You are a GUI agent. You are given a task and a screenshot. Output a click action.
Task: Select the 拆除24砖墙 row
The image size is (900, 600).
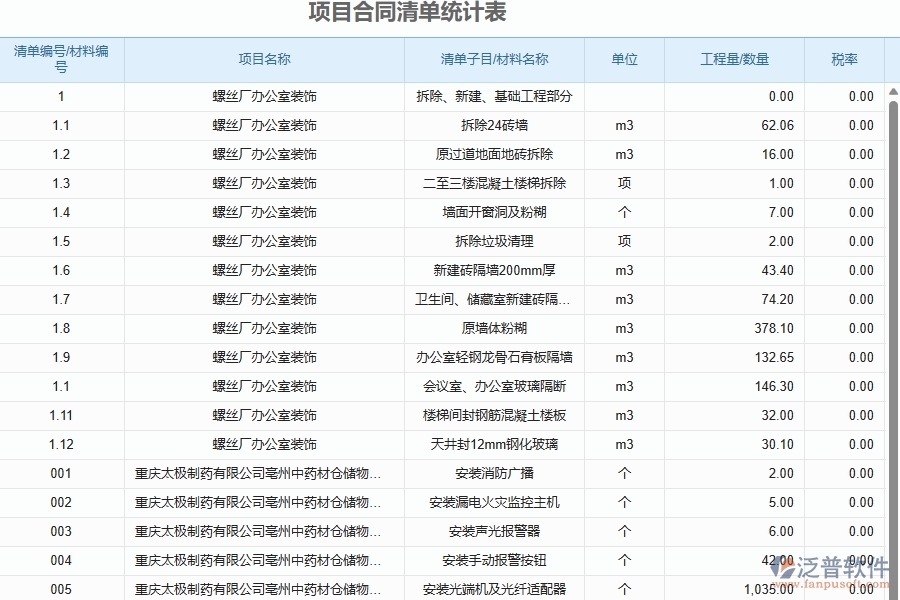click(x=493, y=126)
